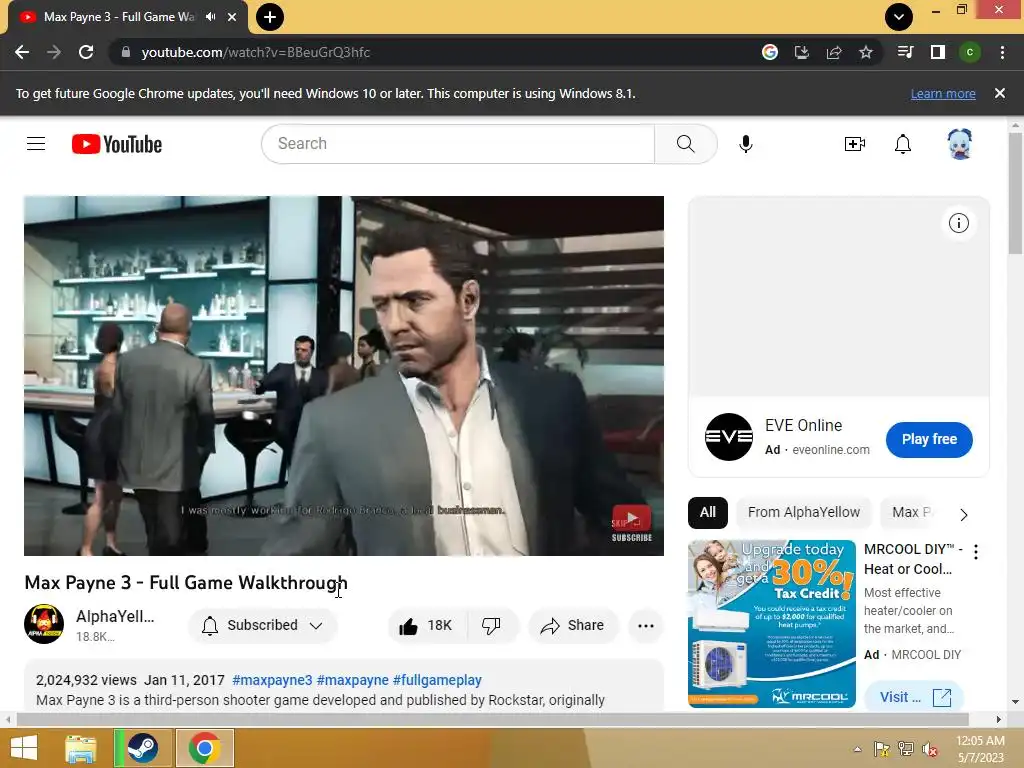Toggle the Chrome side panel
The image size is (1024, 768).
click(x=938, y=52)
